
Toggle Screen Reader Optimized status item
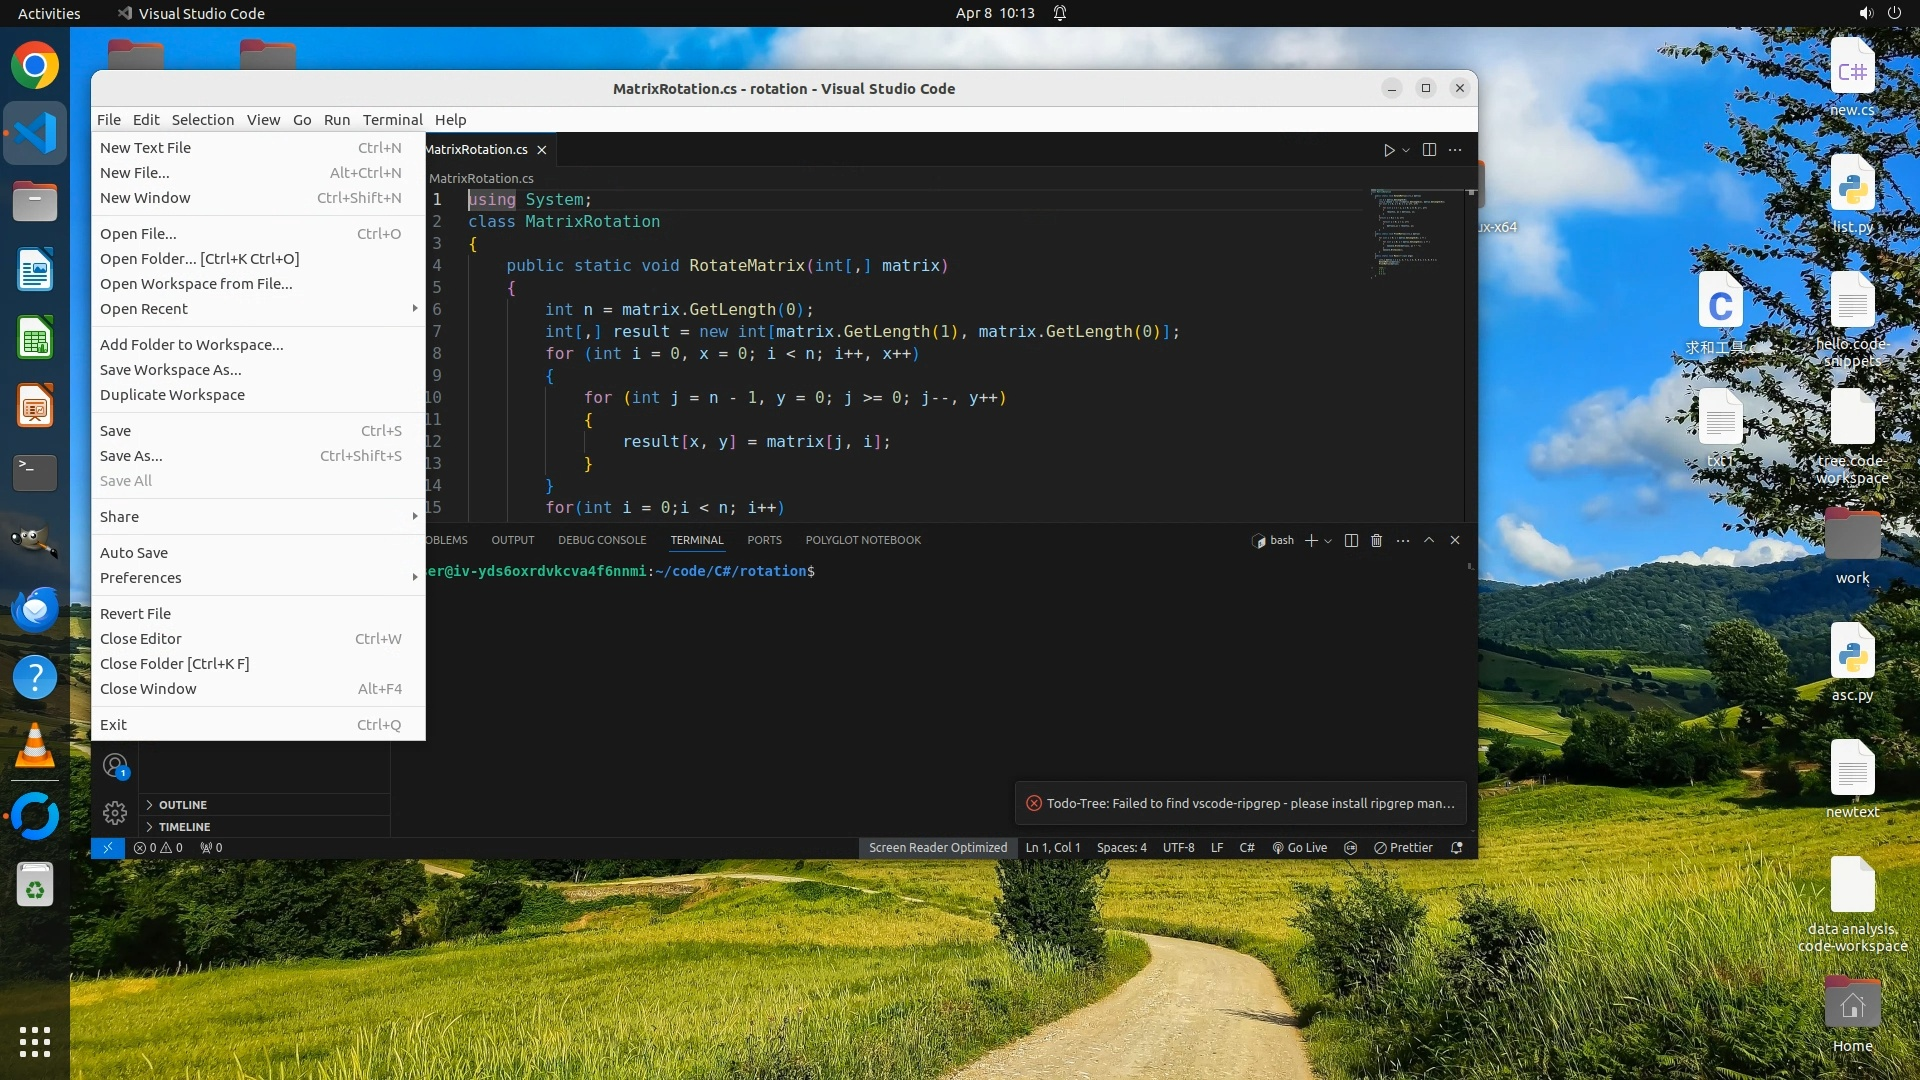click(937, 848)
